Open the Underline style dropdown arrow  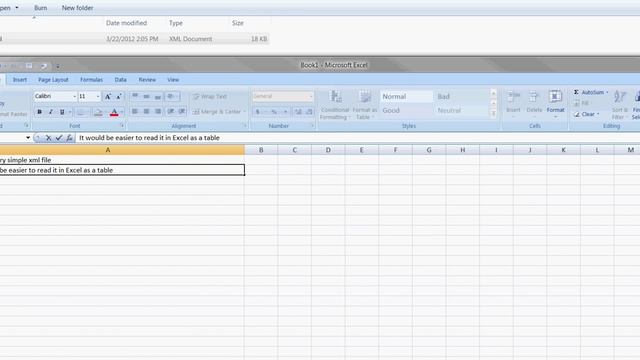[x=70, y=112]
